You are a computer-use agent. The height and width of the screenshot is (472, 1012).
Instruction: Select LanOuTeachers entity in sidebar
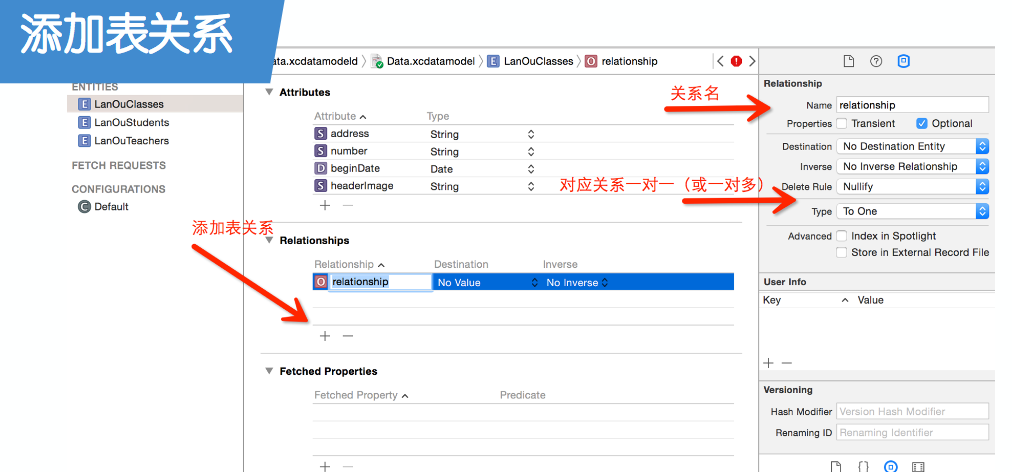pos(131,141)
